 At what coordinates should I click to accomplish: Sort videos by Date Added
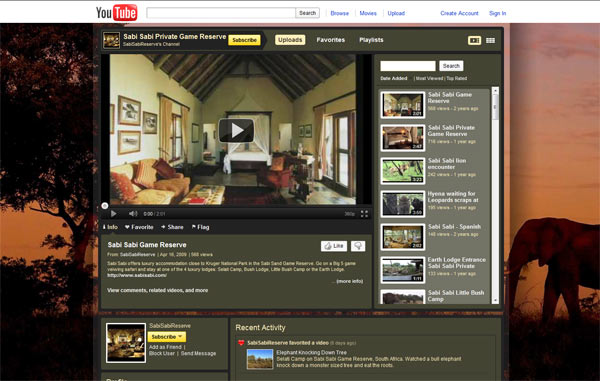394,78
